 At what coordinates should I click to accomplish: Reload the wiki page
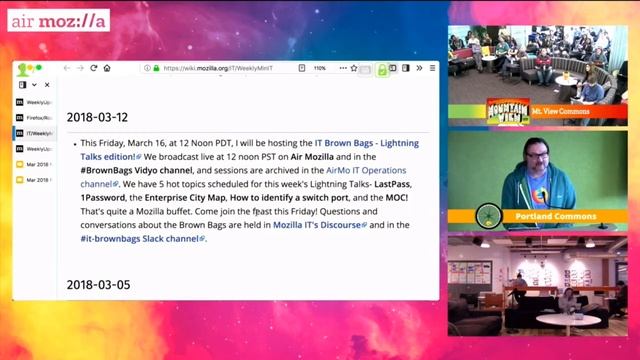click(x=93, y=68)
